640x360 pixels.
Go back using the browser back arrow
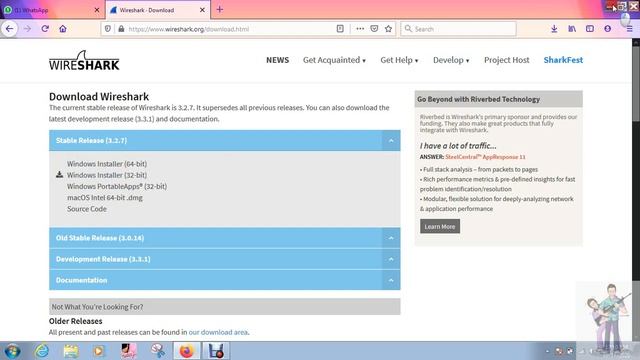pos(9,29)
